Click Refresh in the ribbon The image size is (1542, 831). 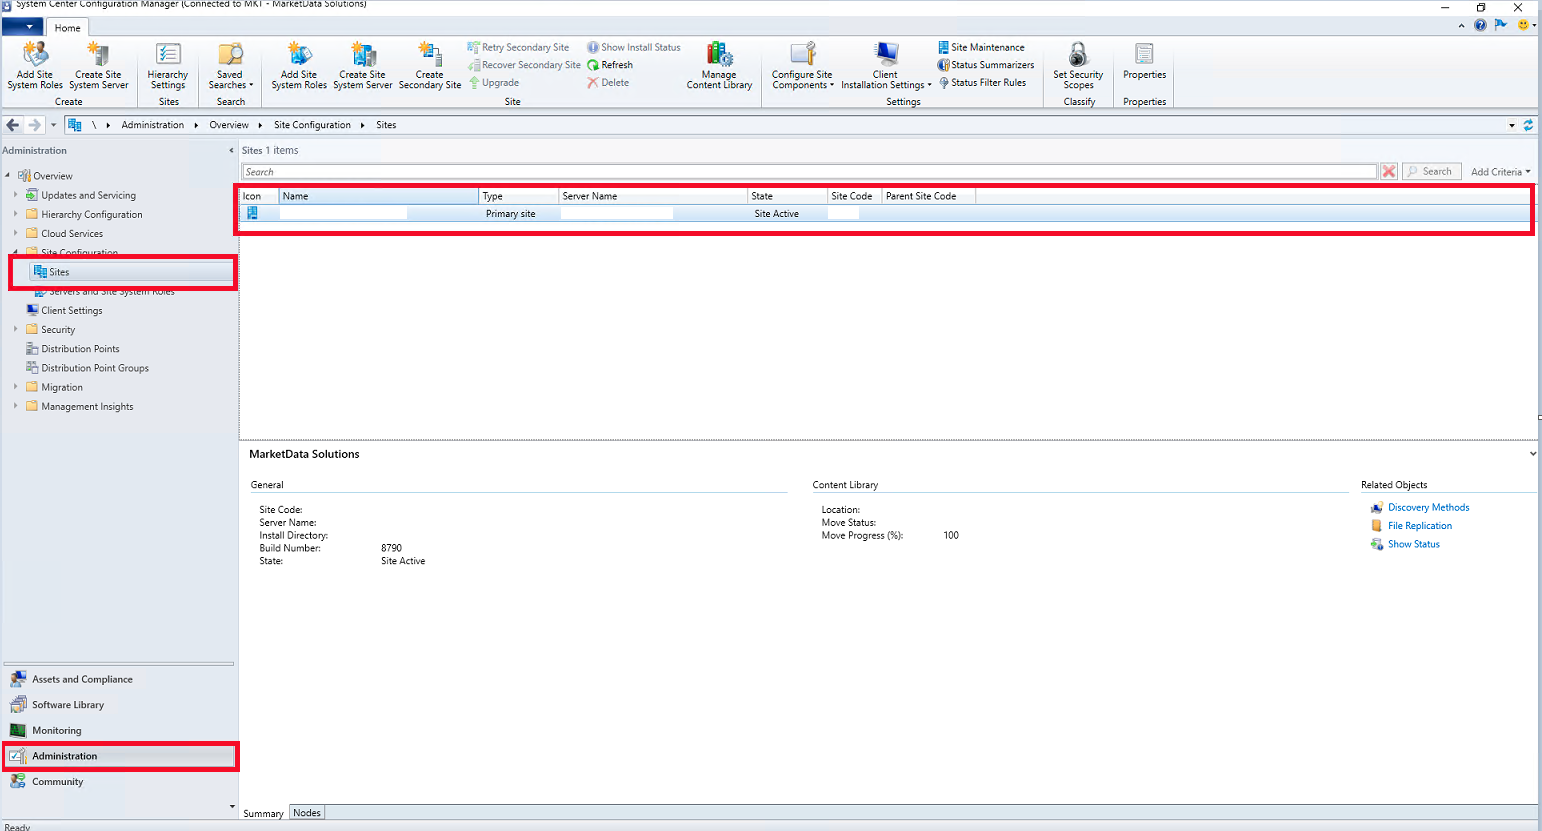610,65
